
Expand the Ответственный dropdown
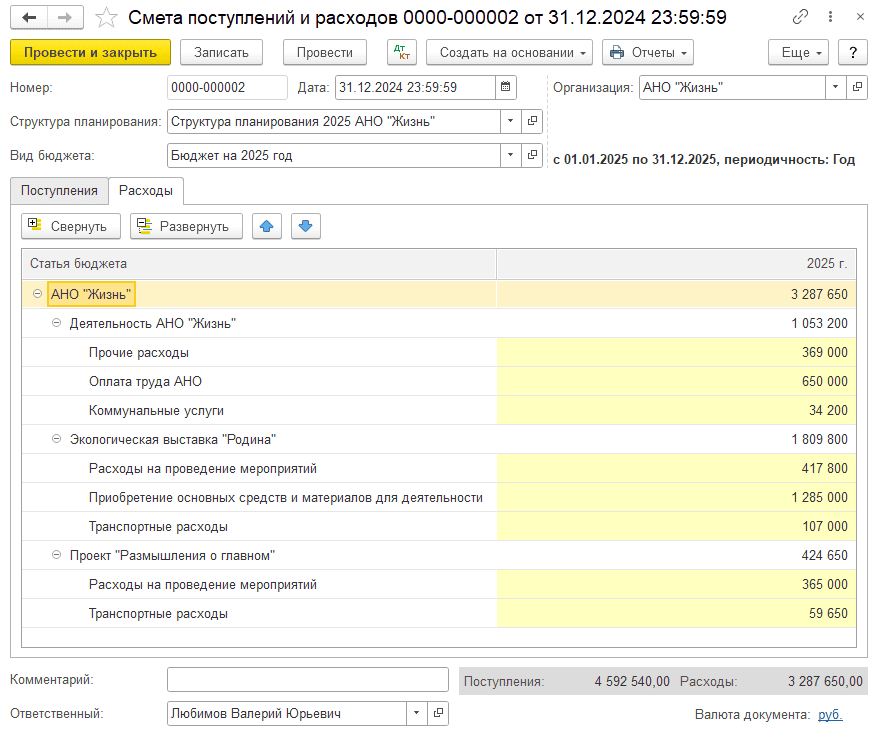pos(416,714)
